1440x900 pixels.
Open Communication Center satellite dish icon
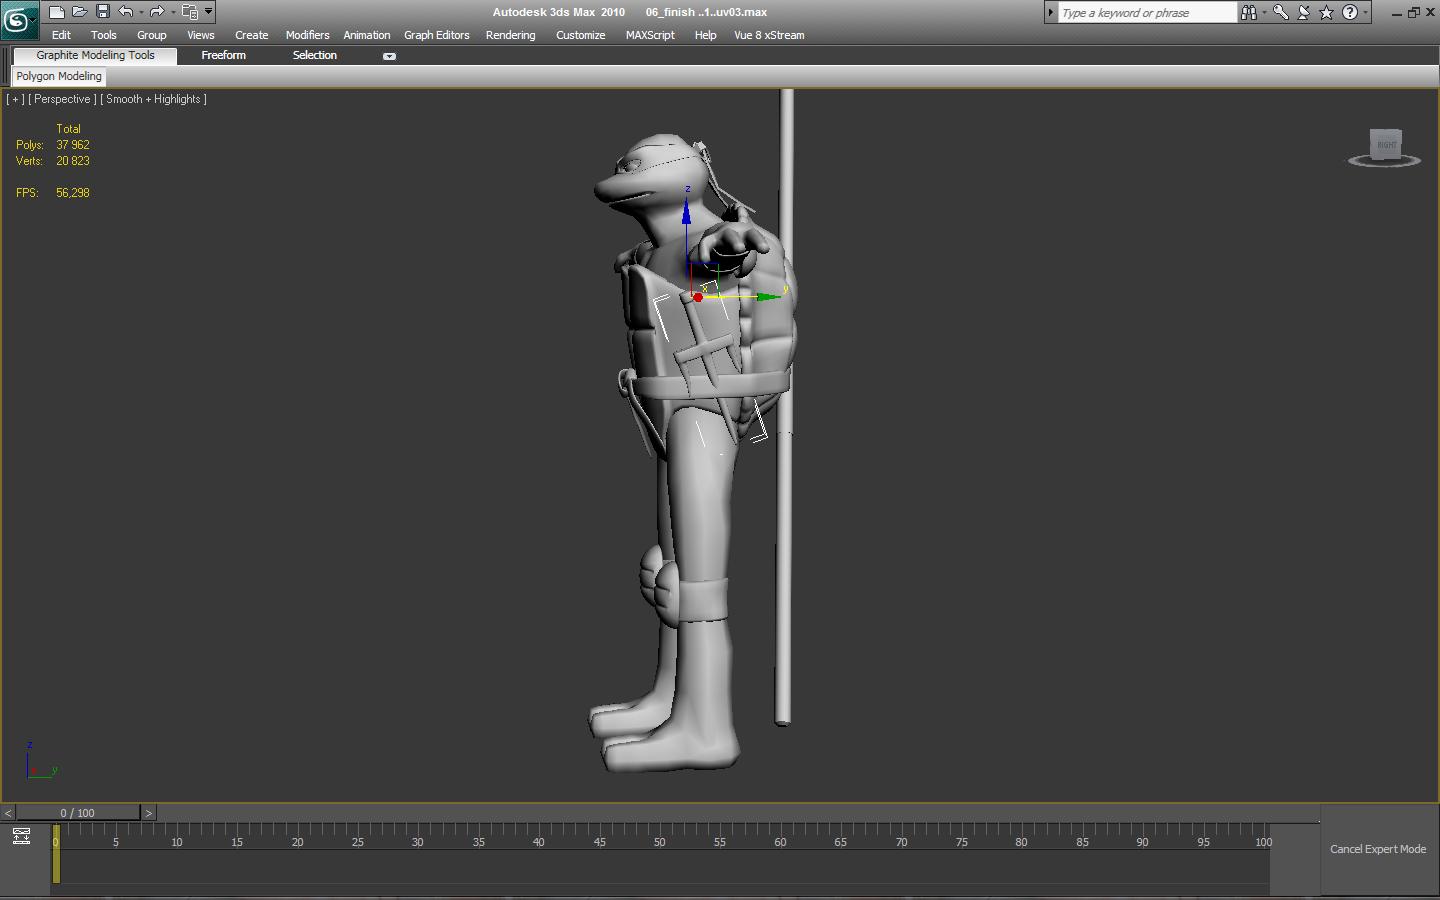(1303, 12)
